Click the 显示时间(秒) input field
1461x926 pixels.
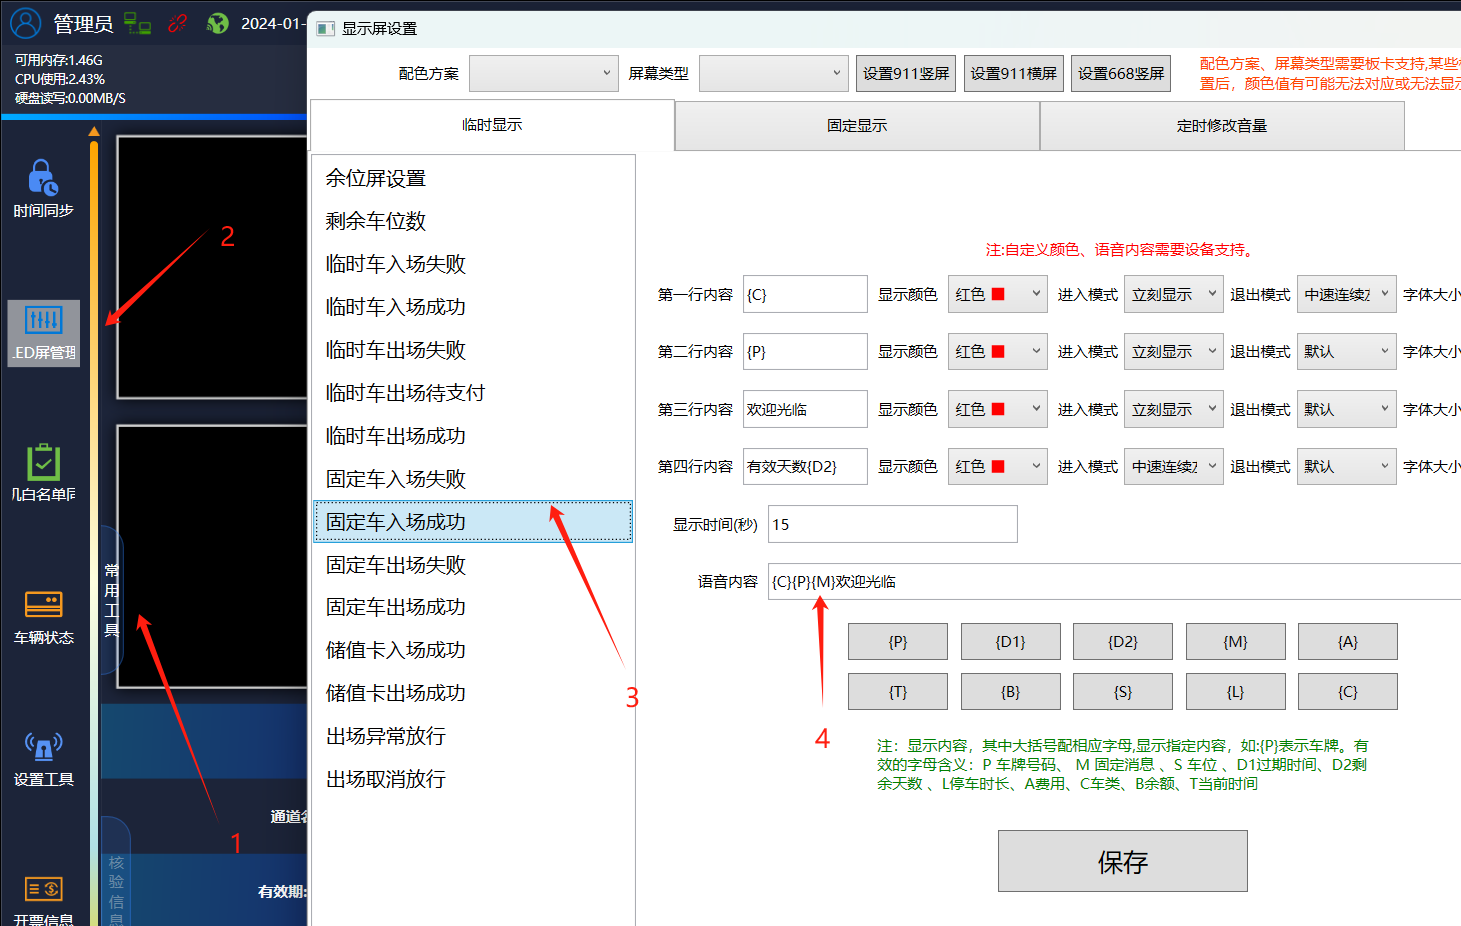(x=893, y=524)
